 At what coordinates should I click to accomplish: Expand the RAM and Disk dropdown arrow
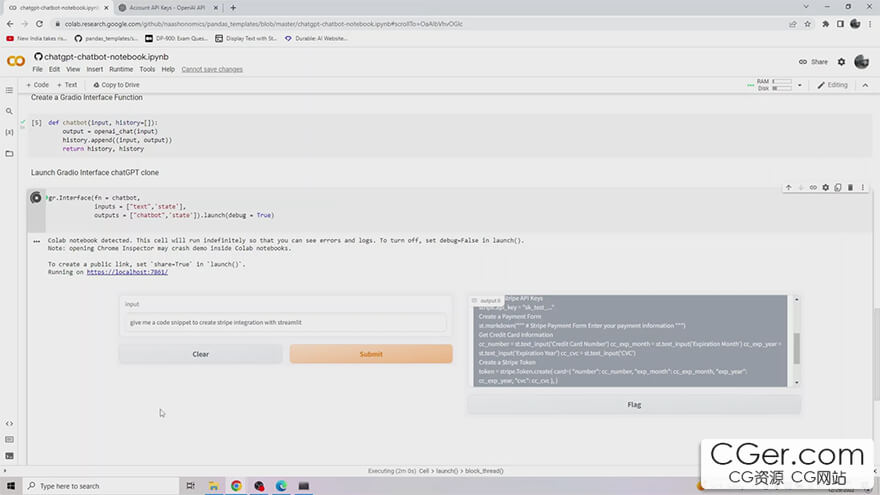click(x=801, y=85)
